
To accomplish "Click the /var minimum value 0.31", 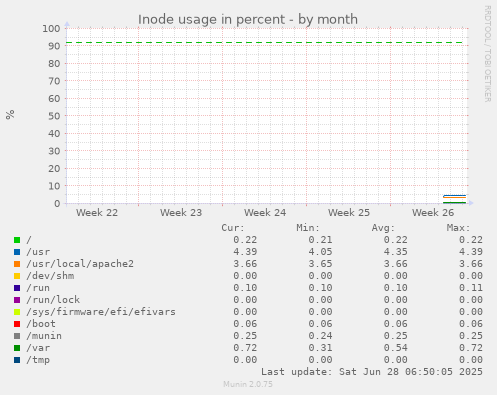I will (x=320, y=348).
